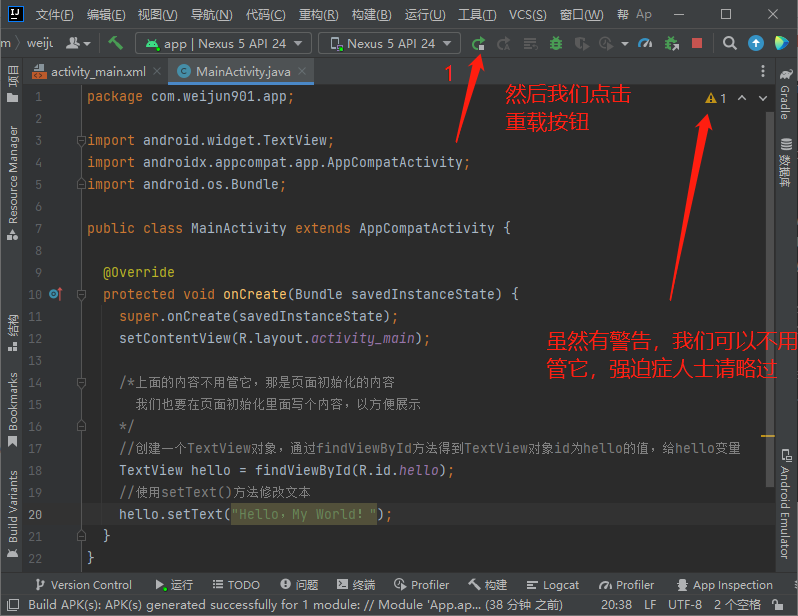Open the 文件(F) menu
The image size is (798, 616).
tap(54, 15)
